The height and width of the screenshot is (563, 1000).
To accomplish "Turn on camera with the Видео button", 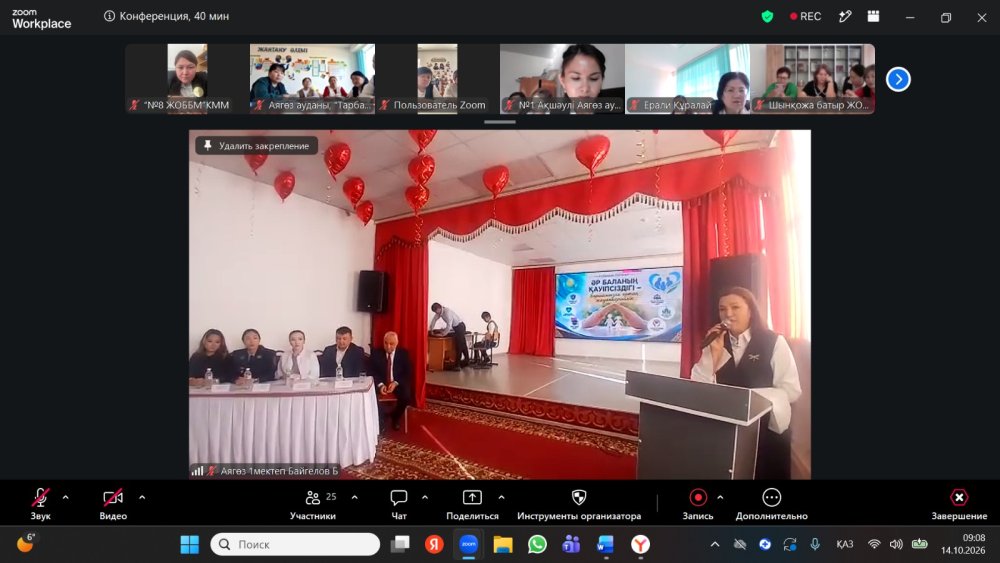I will 113,504.
